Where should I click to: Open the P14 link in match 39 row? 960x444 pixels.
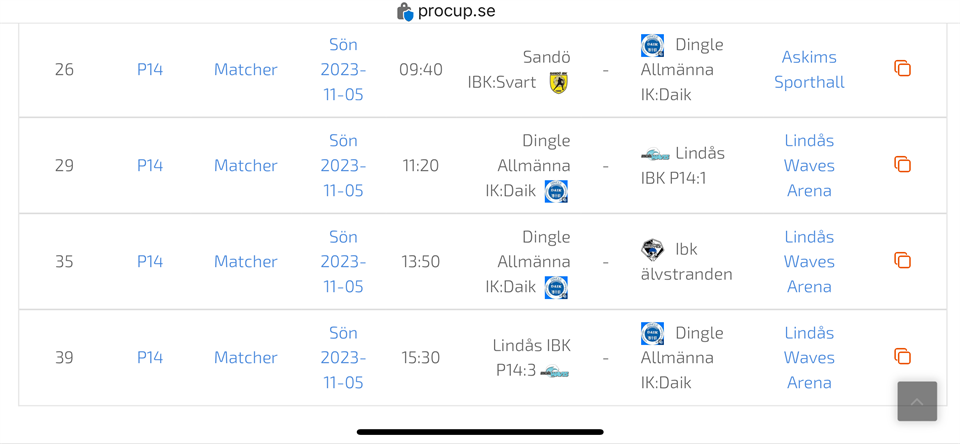[150, 357]
